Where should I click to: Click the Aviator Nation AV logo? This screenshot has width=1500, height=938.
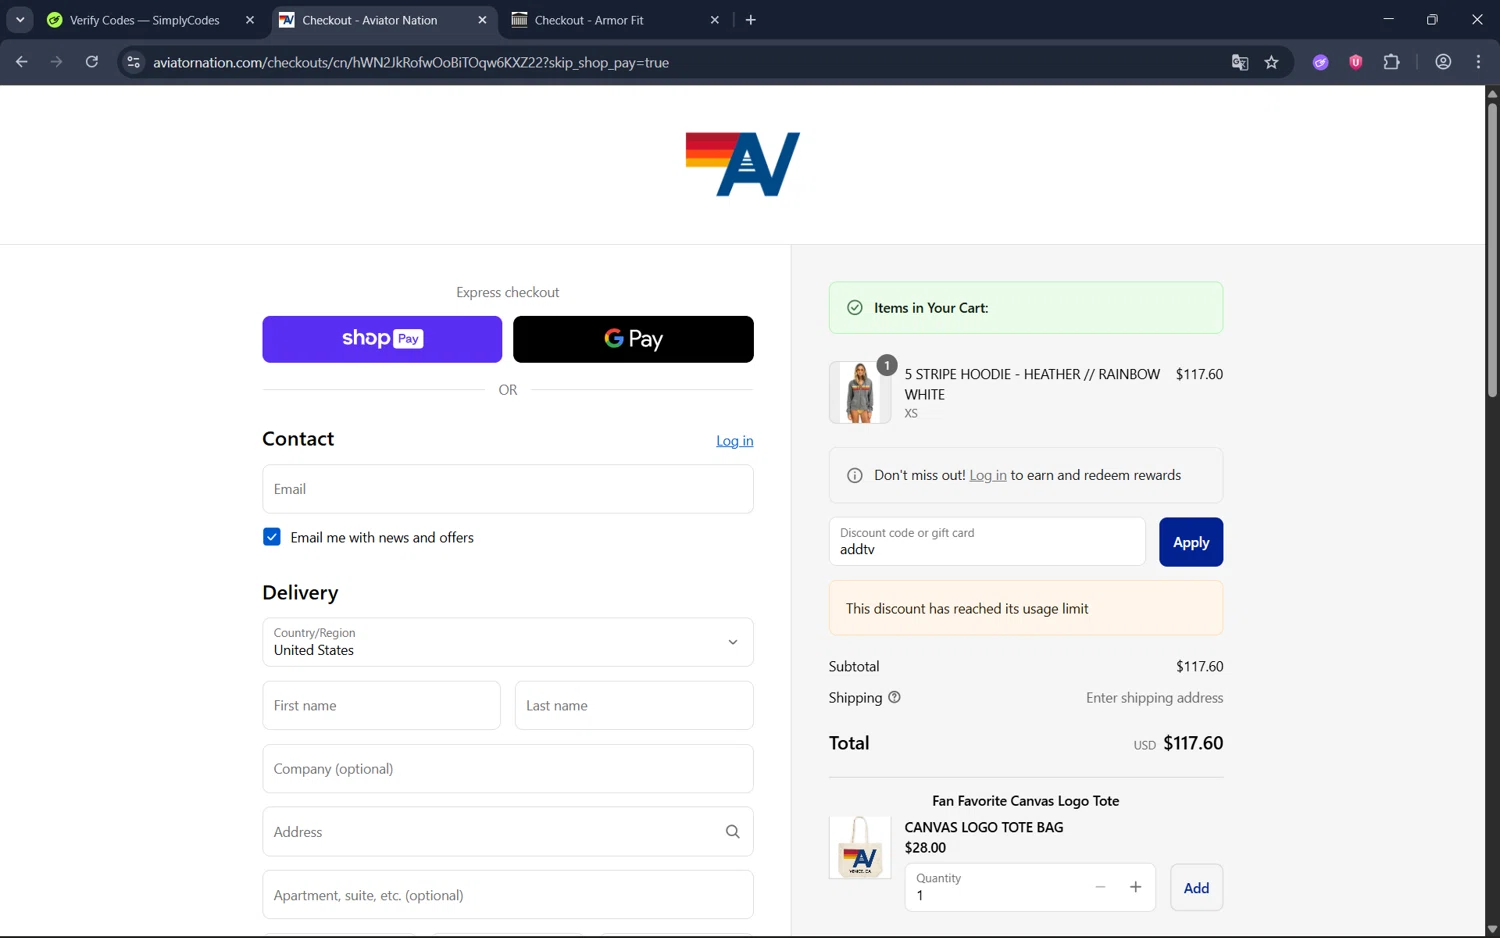[743, 164]
